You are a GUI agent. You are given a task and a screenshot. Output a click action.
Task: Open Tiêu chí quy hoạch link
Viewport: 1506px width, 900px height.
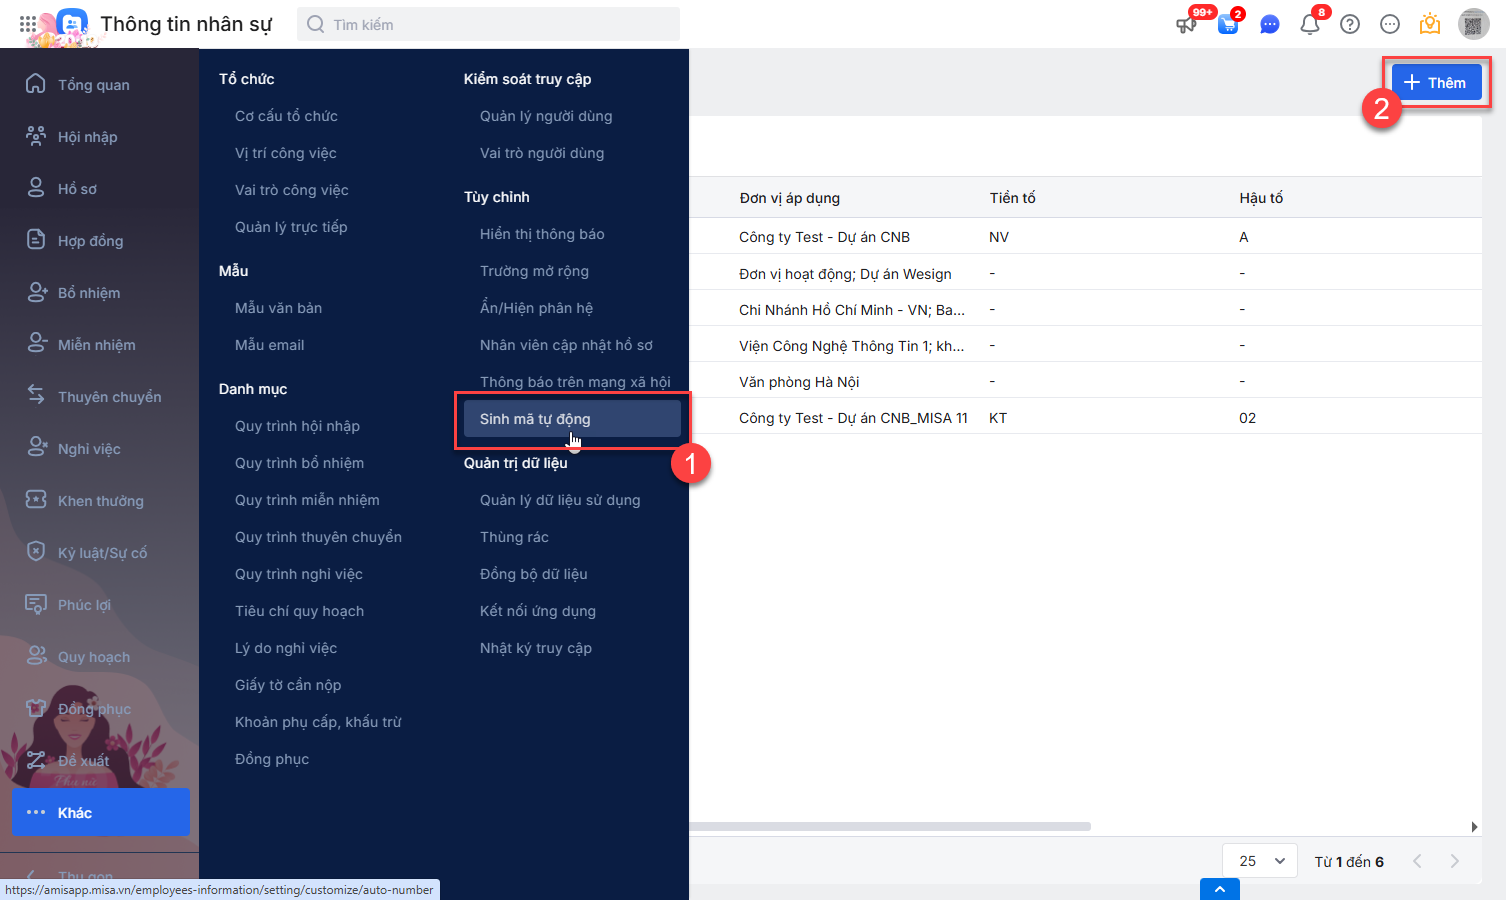click(x=299, y=611)
